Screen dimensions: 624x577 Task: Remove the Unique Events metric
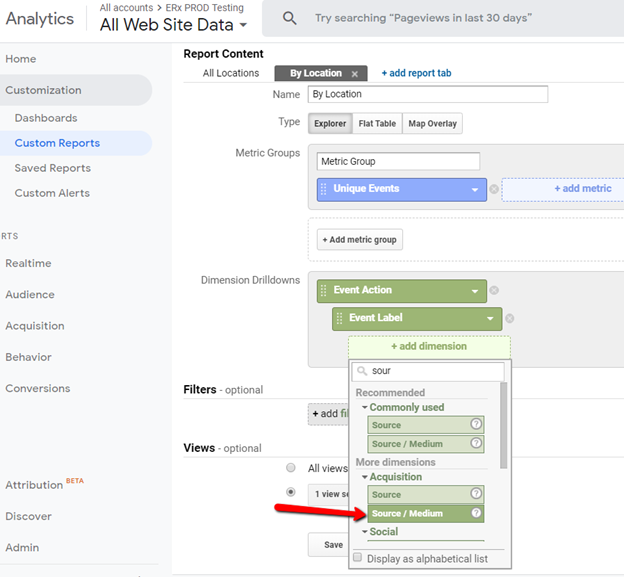pyautogui.click(x=494, y=189)
